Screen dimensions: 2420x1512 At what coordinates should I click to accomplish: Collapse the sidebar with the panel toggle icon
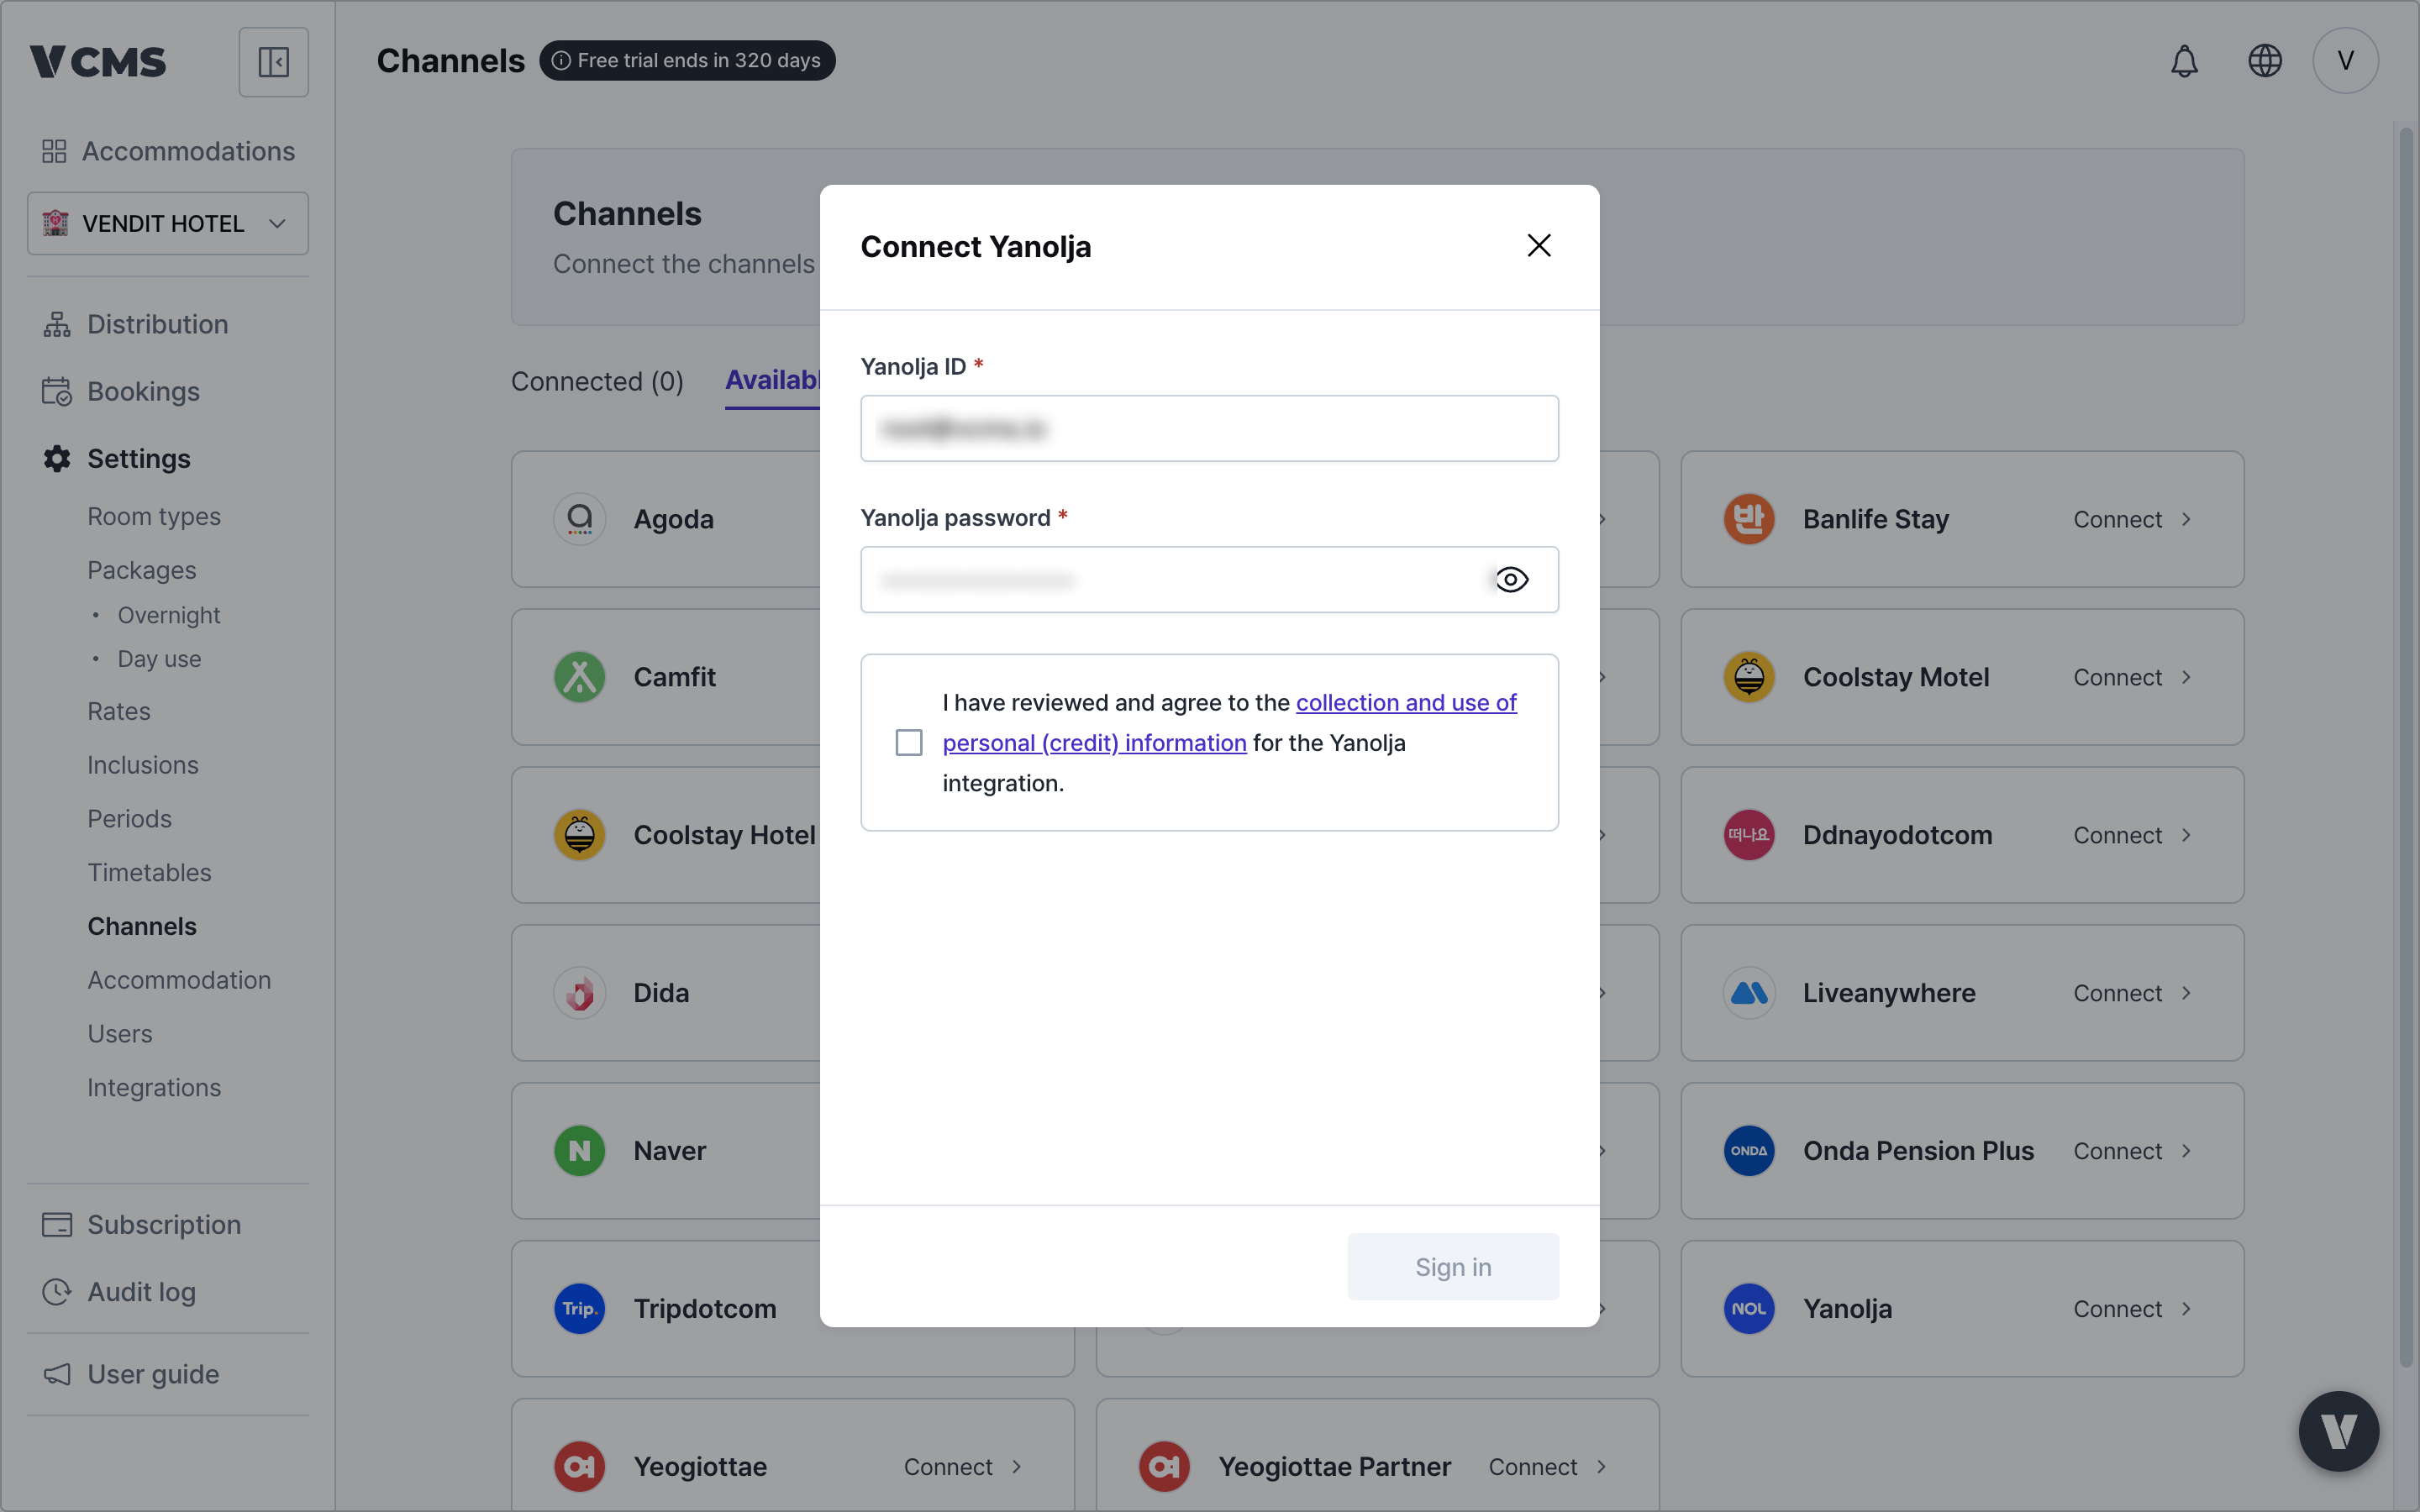click(x=273, y=62)
